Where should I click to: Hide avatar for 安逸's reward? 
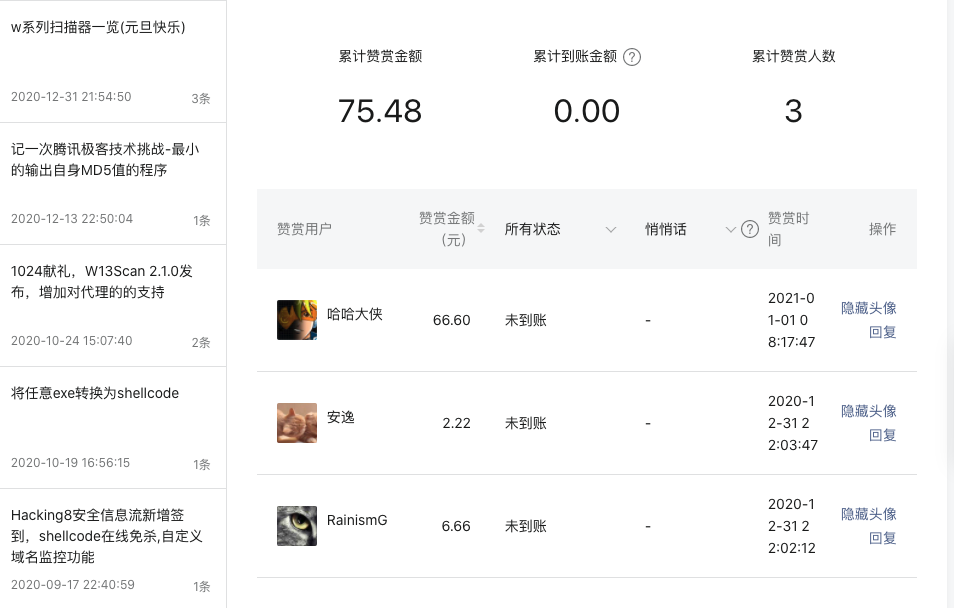pyautogui.click(x=869, y=411)
